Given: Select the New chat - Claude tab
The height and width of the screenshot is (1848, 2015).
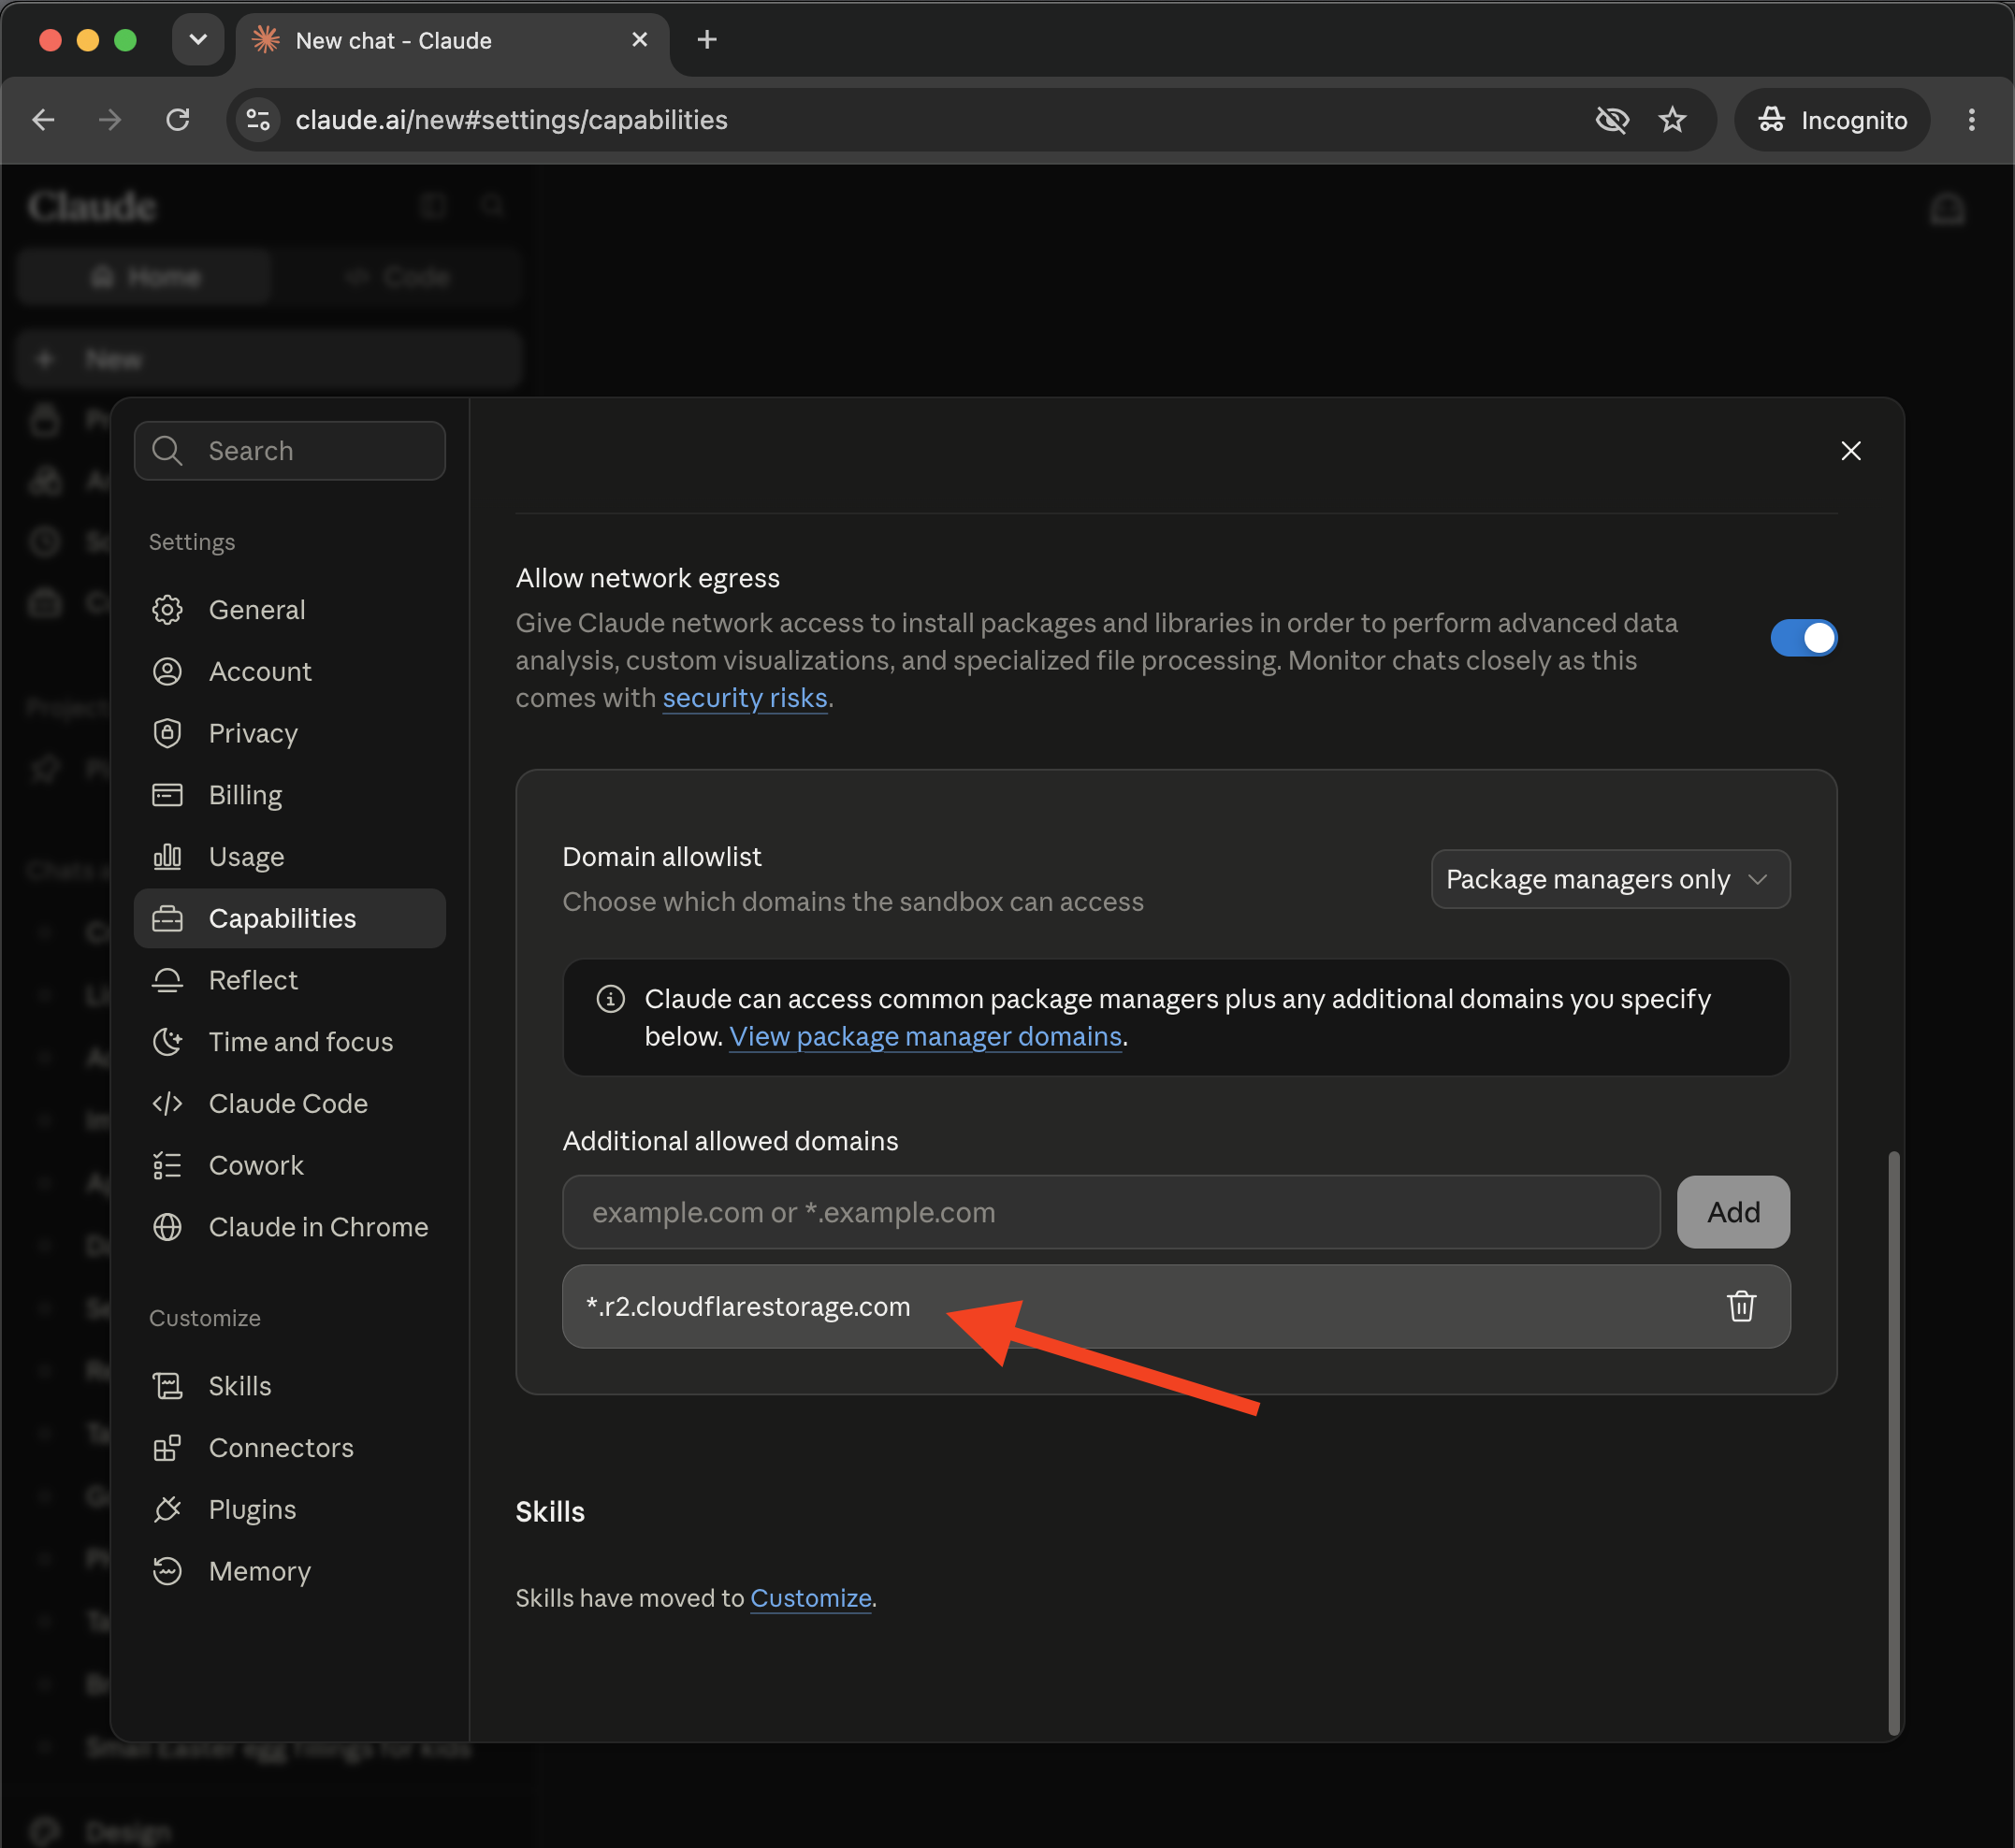Looking at the screenshot, I should click(x=450, y=42).
